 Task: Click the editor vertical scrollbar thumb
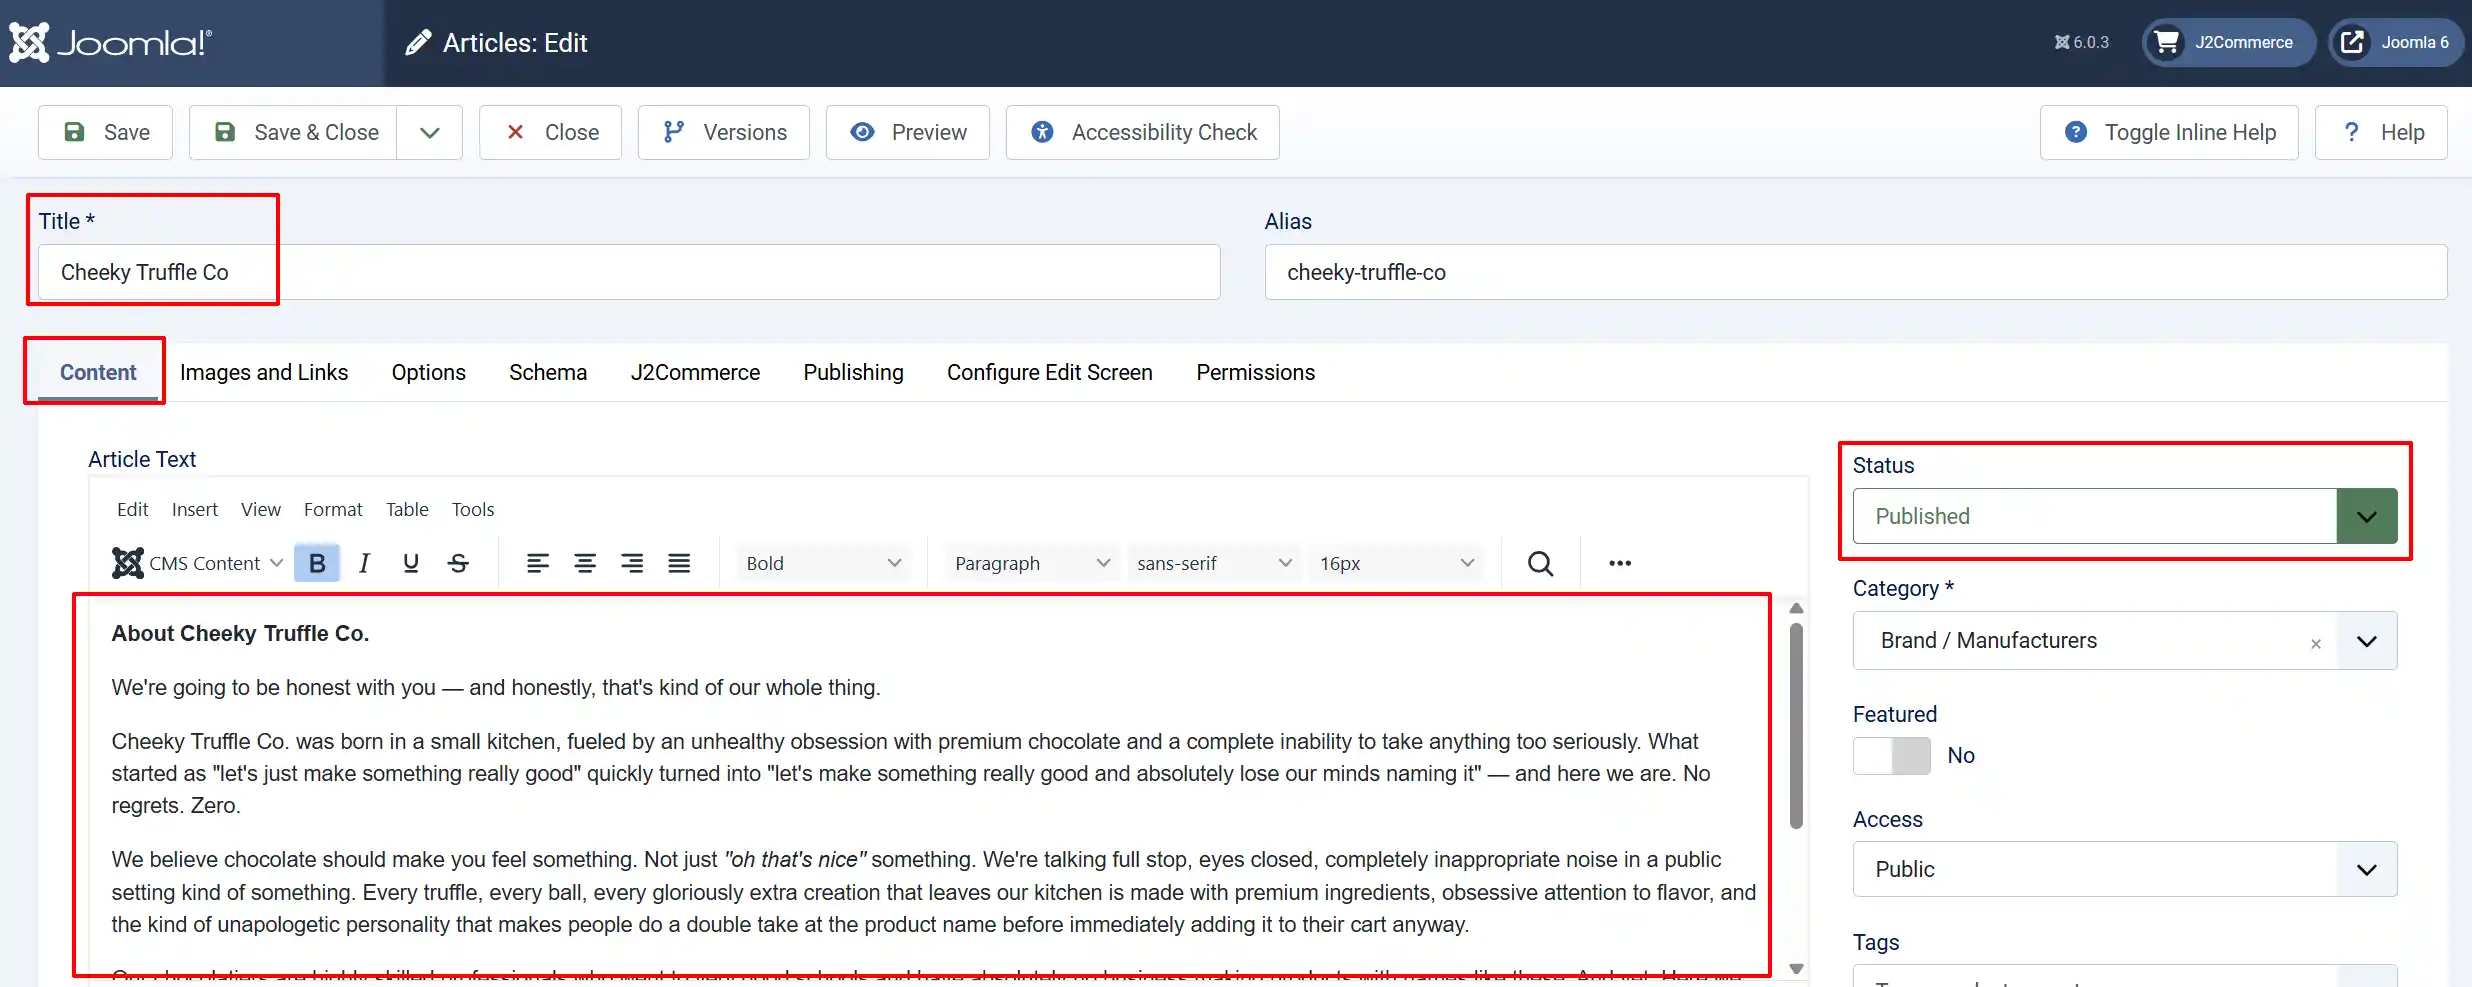tap(1796, 726)
